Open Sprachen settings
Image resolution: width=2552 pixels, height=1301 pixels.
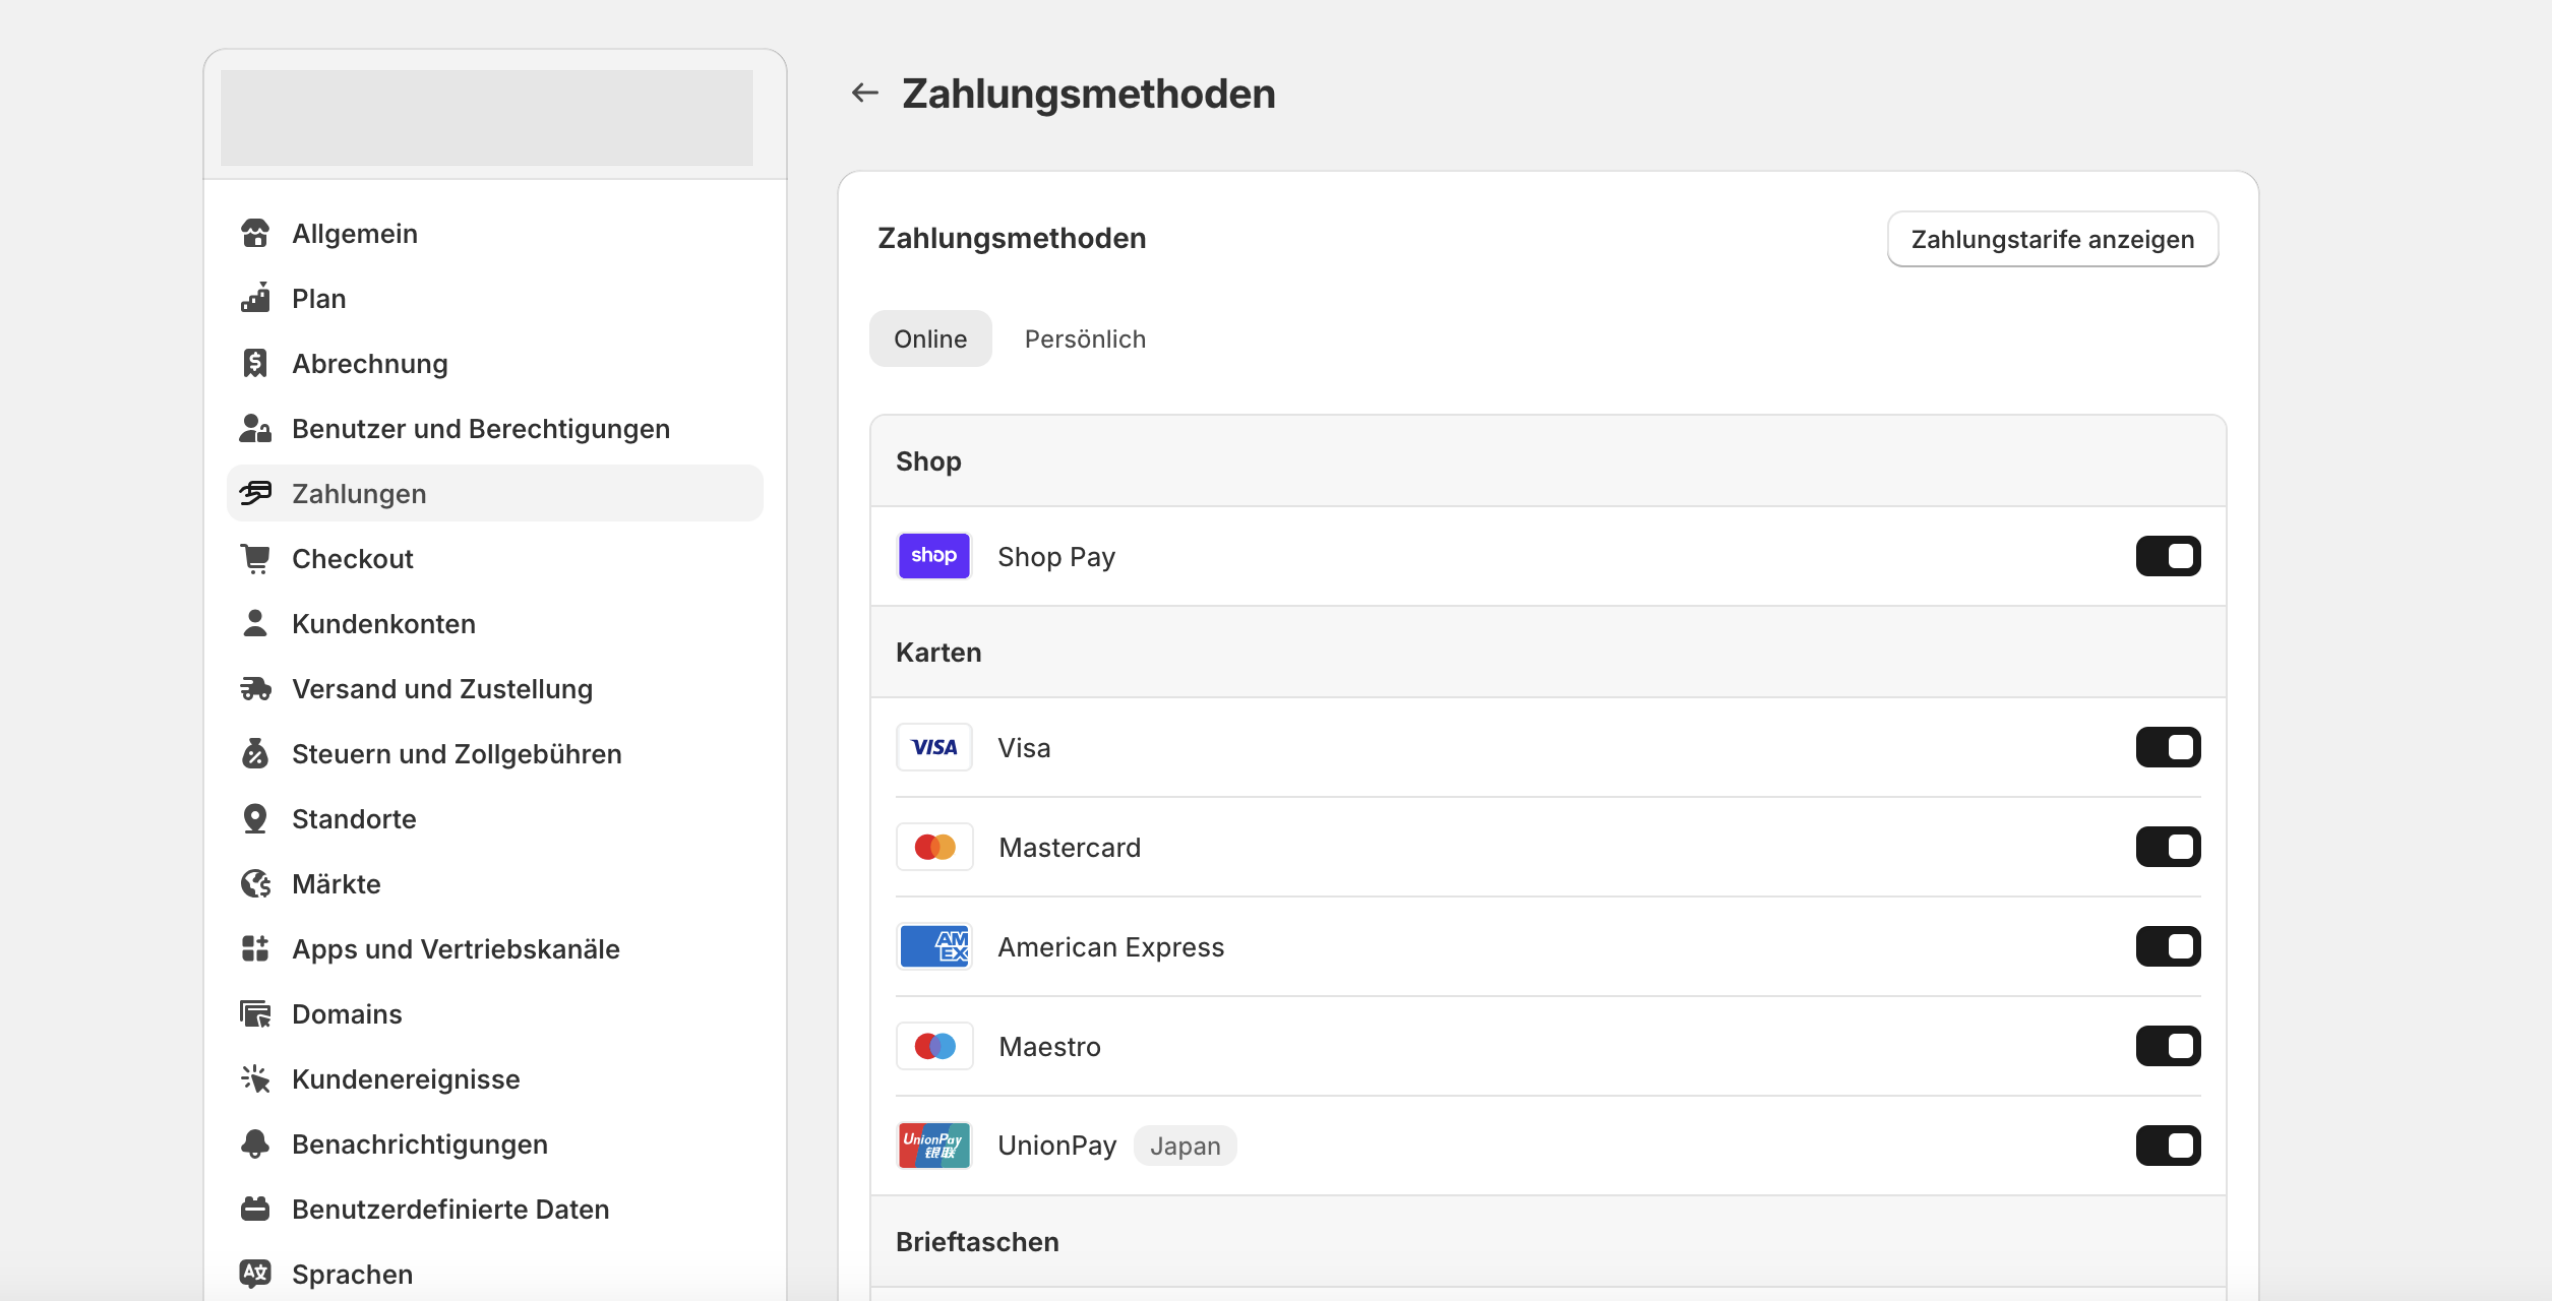click(x=495, y=1273)
